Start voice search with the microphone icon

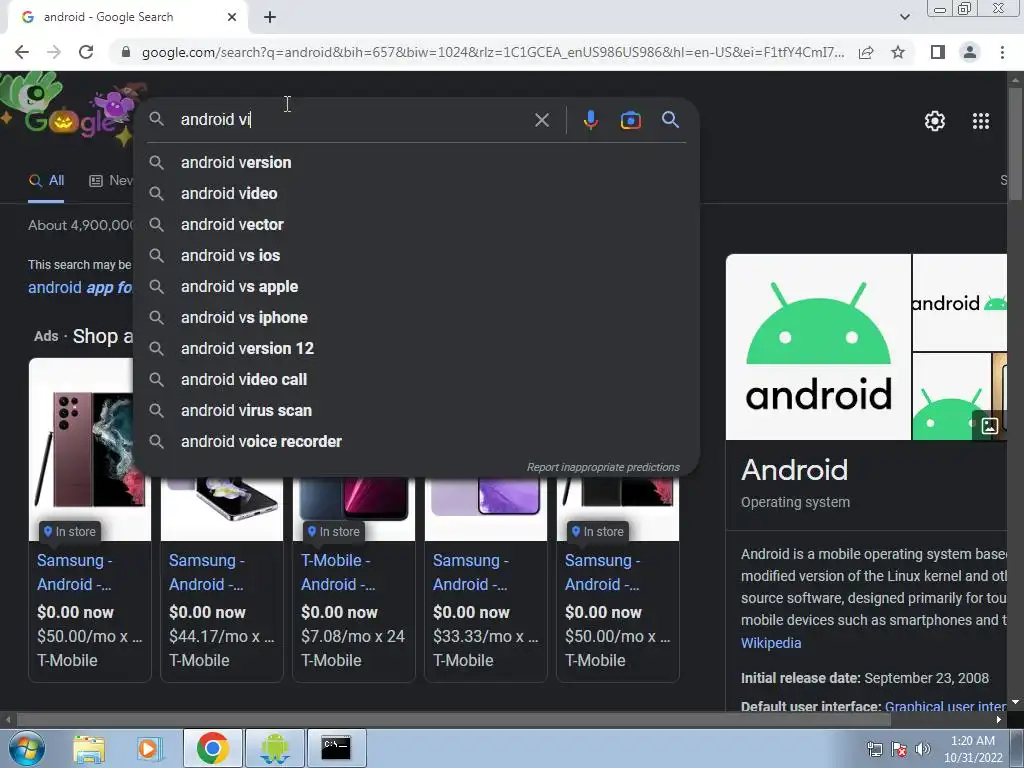590,120
